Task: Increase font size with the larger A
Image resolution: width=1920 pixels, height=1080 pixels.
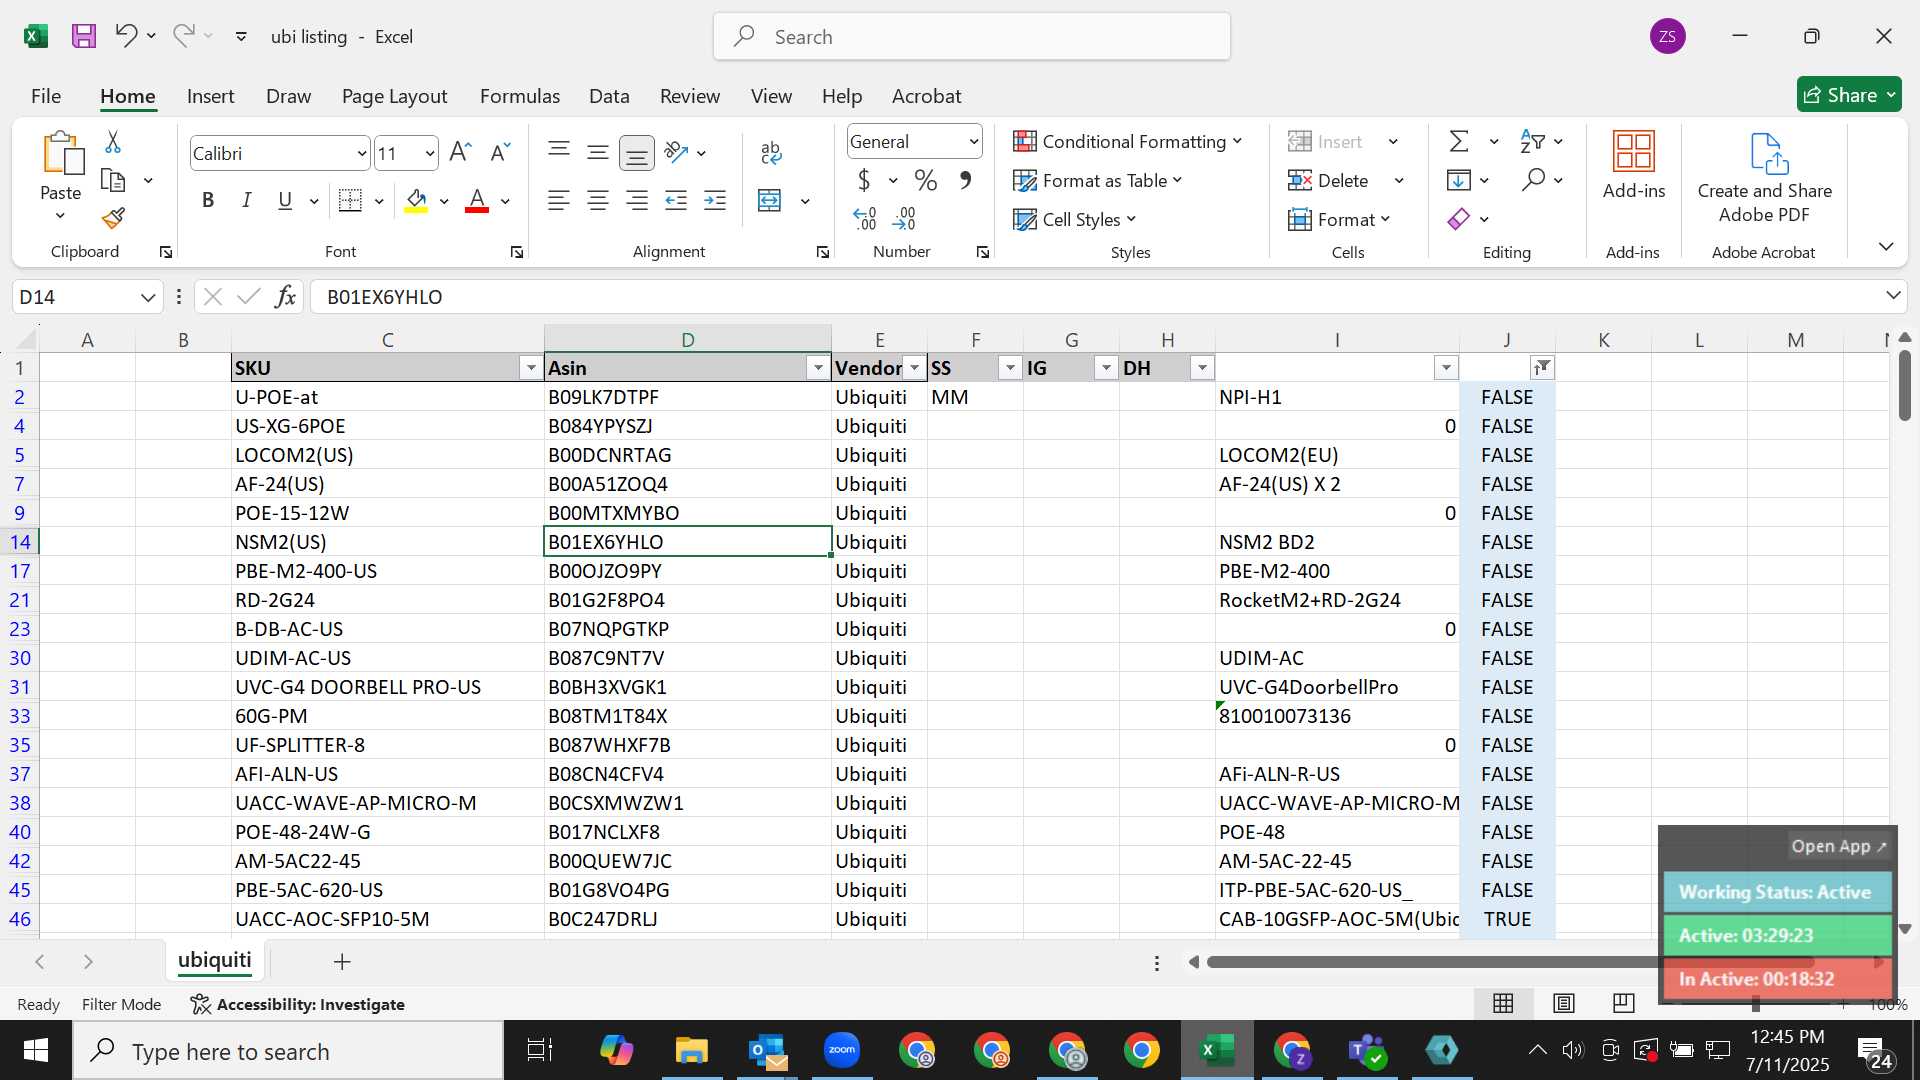Action: 460,153
